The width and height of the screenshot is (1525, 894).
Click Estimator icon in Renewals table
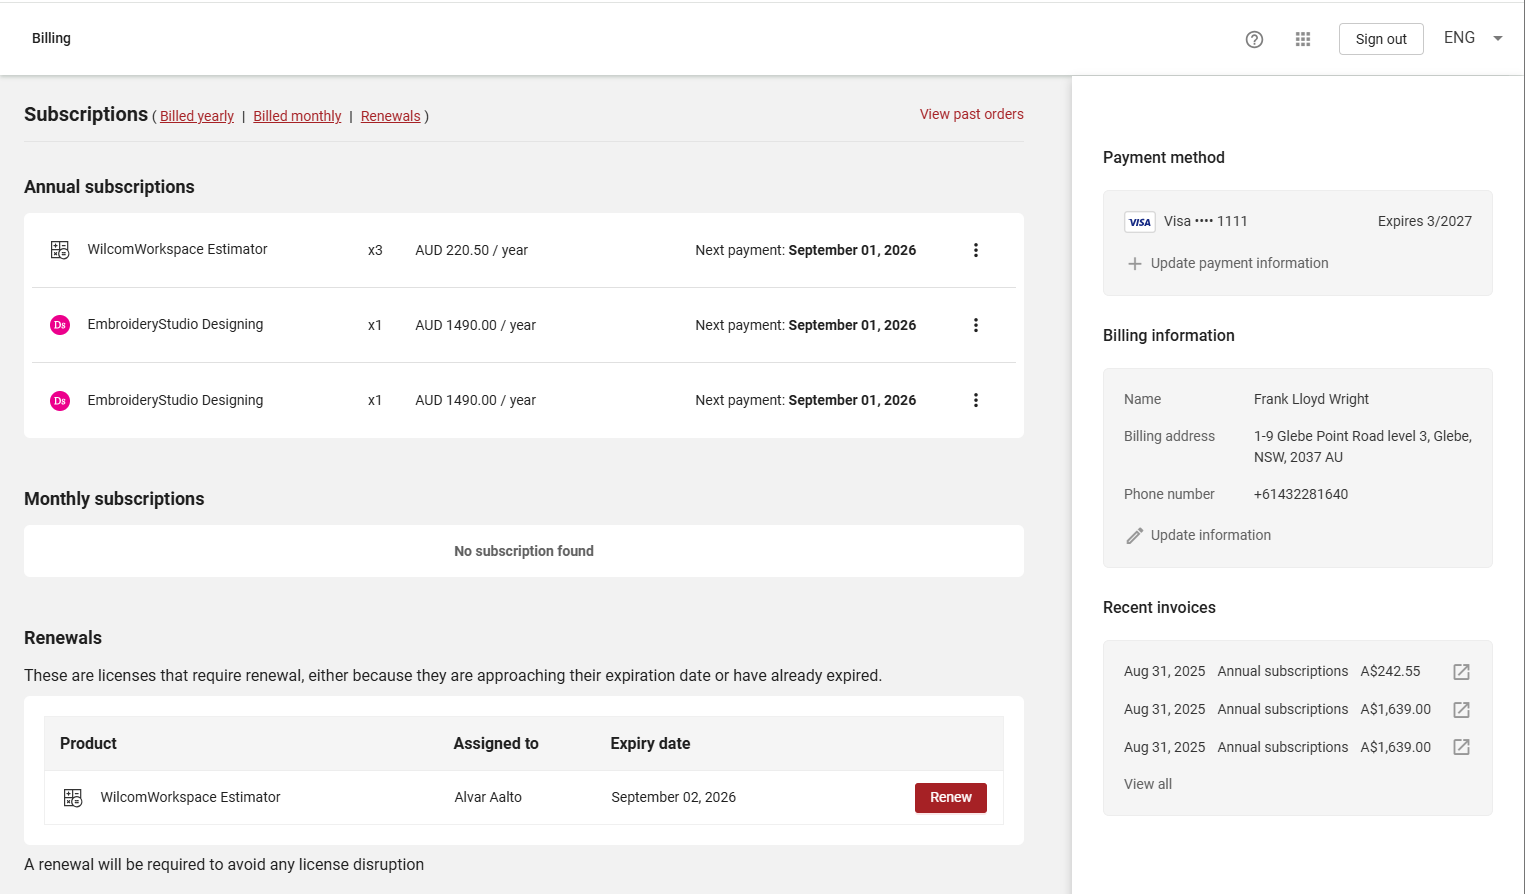tap(73, 798)
